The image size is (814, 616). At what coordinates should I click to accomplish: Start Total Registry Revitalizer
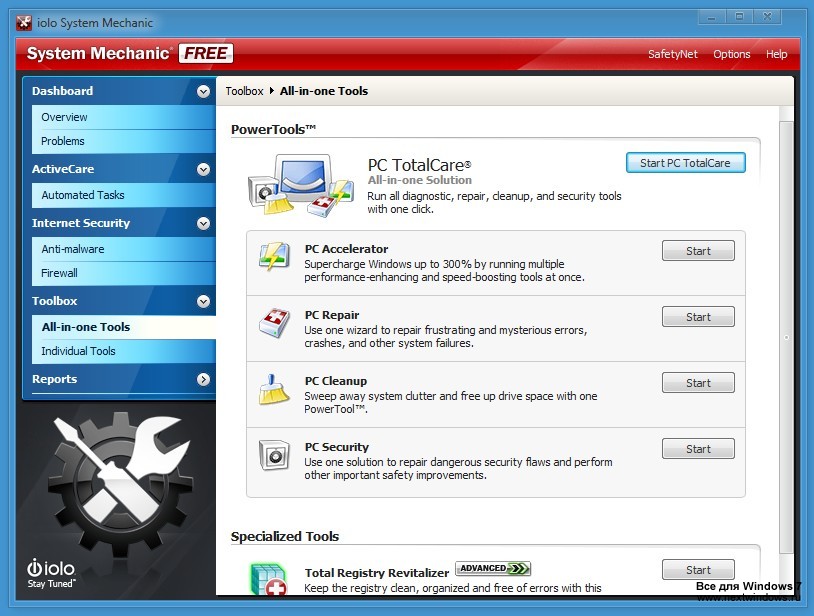tap(698, 570)
